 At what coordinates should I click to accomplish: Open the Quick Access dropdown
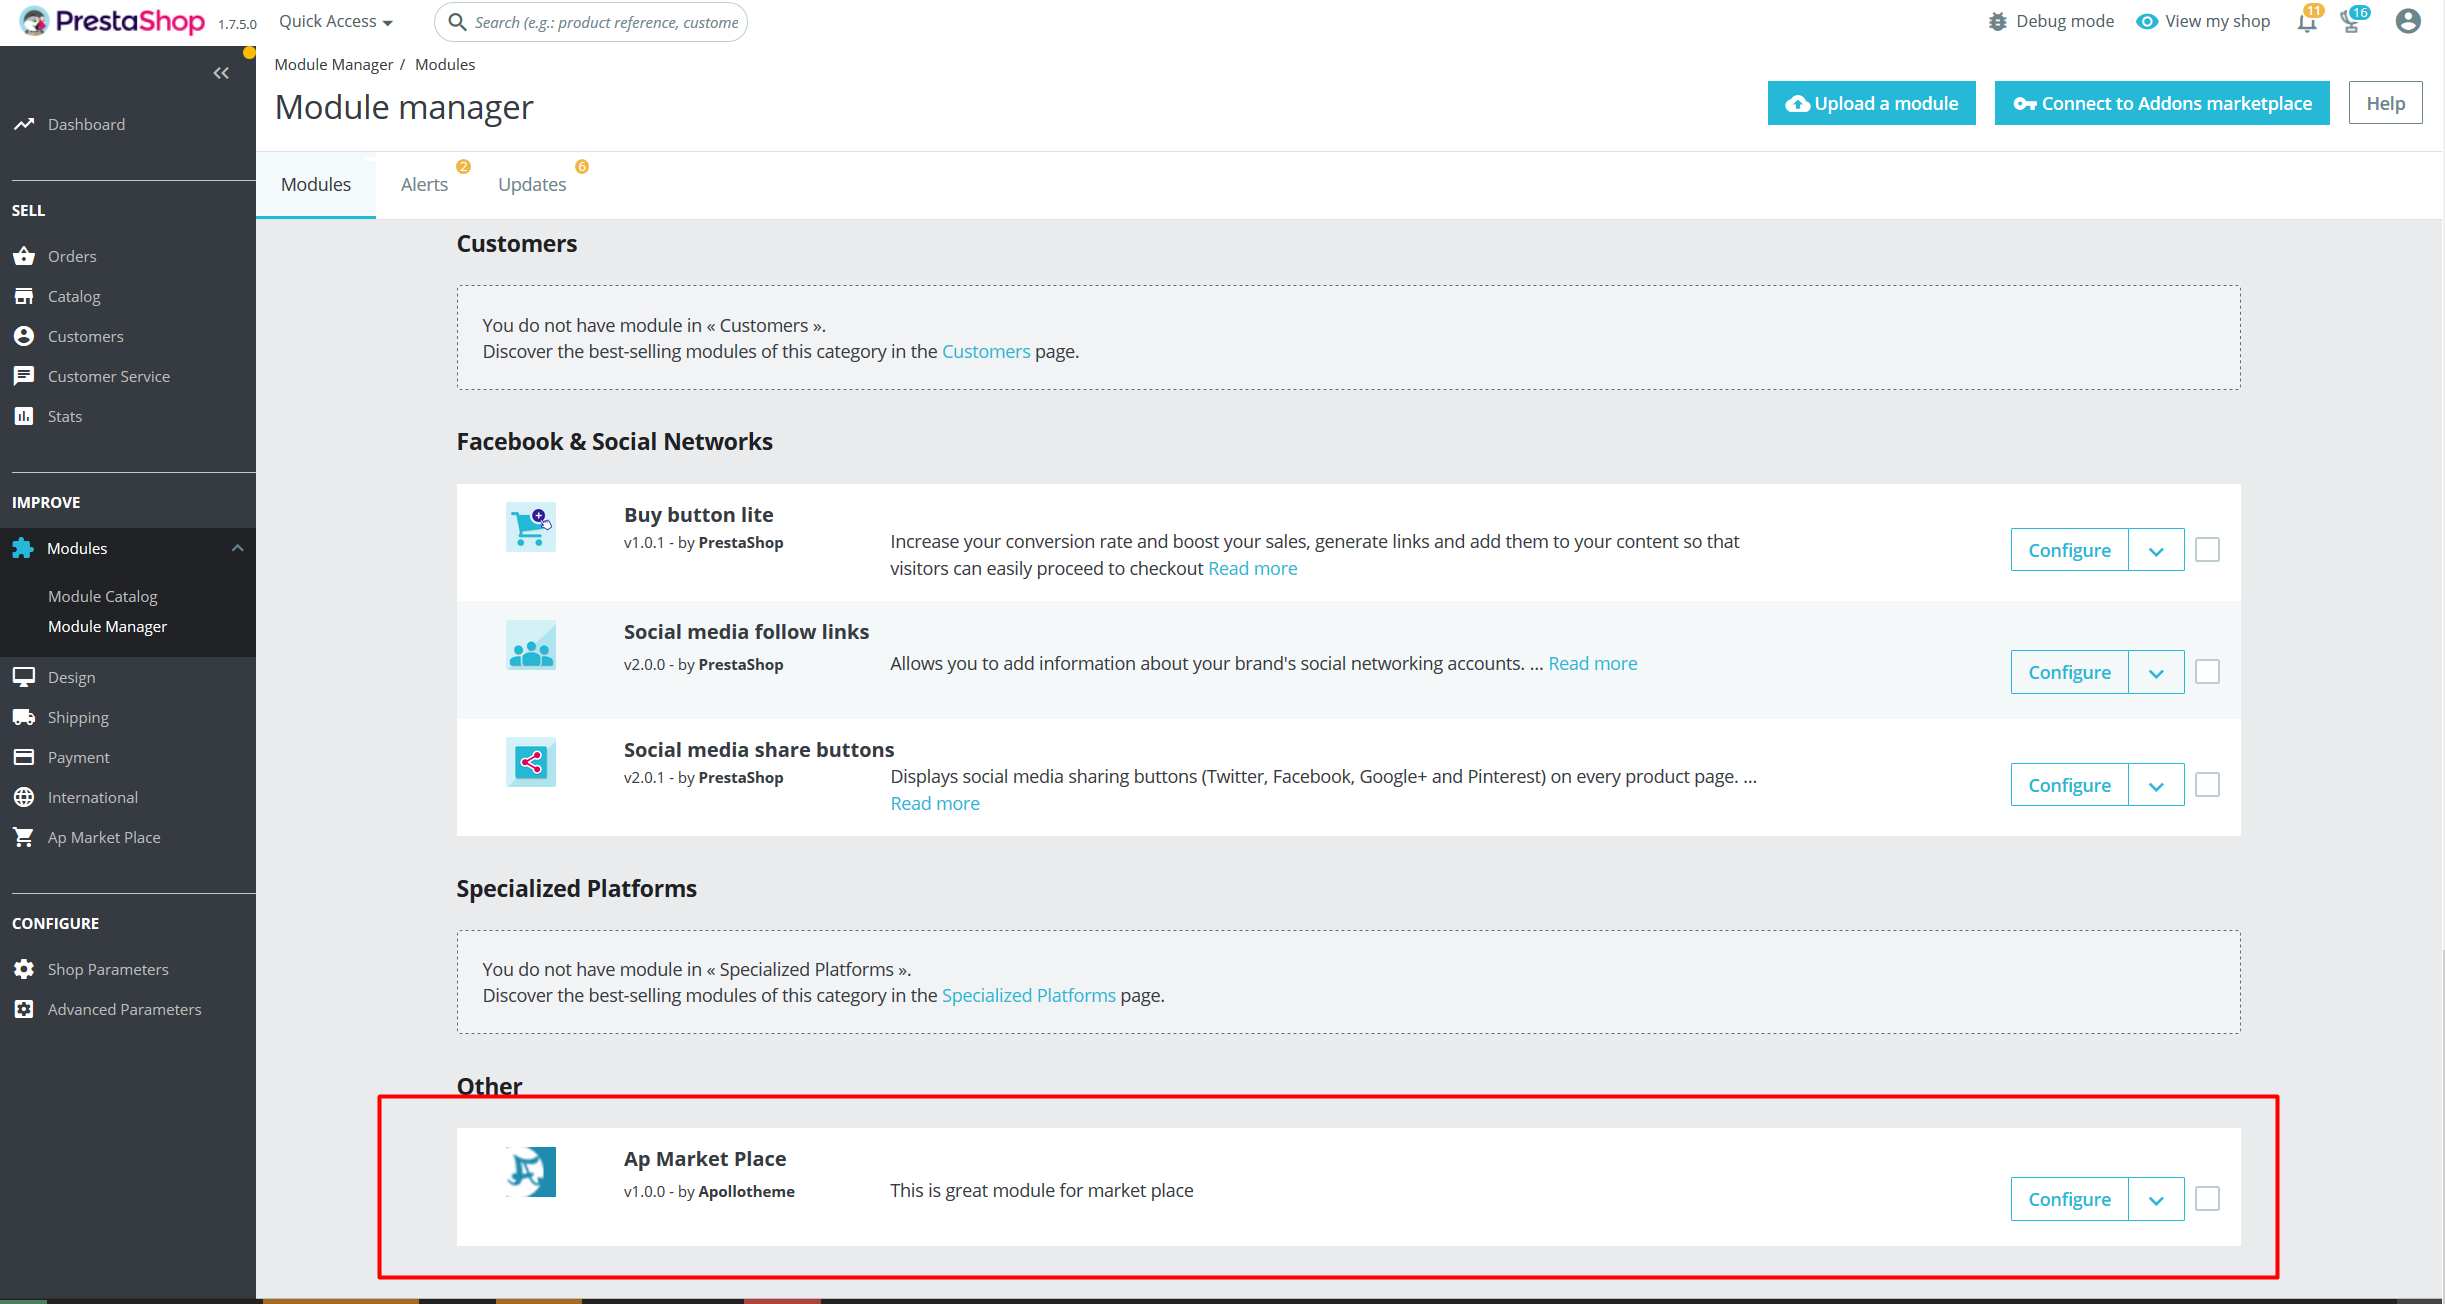pyautogui.click(x=336, y=21)
